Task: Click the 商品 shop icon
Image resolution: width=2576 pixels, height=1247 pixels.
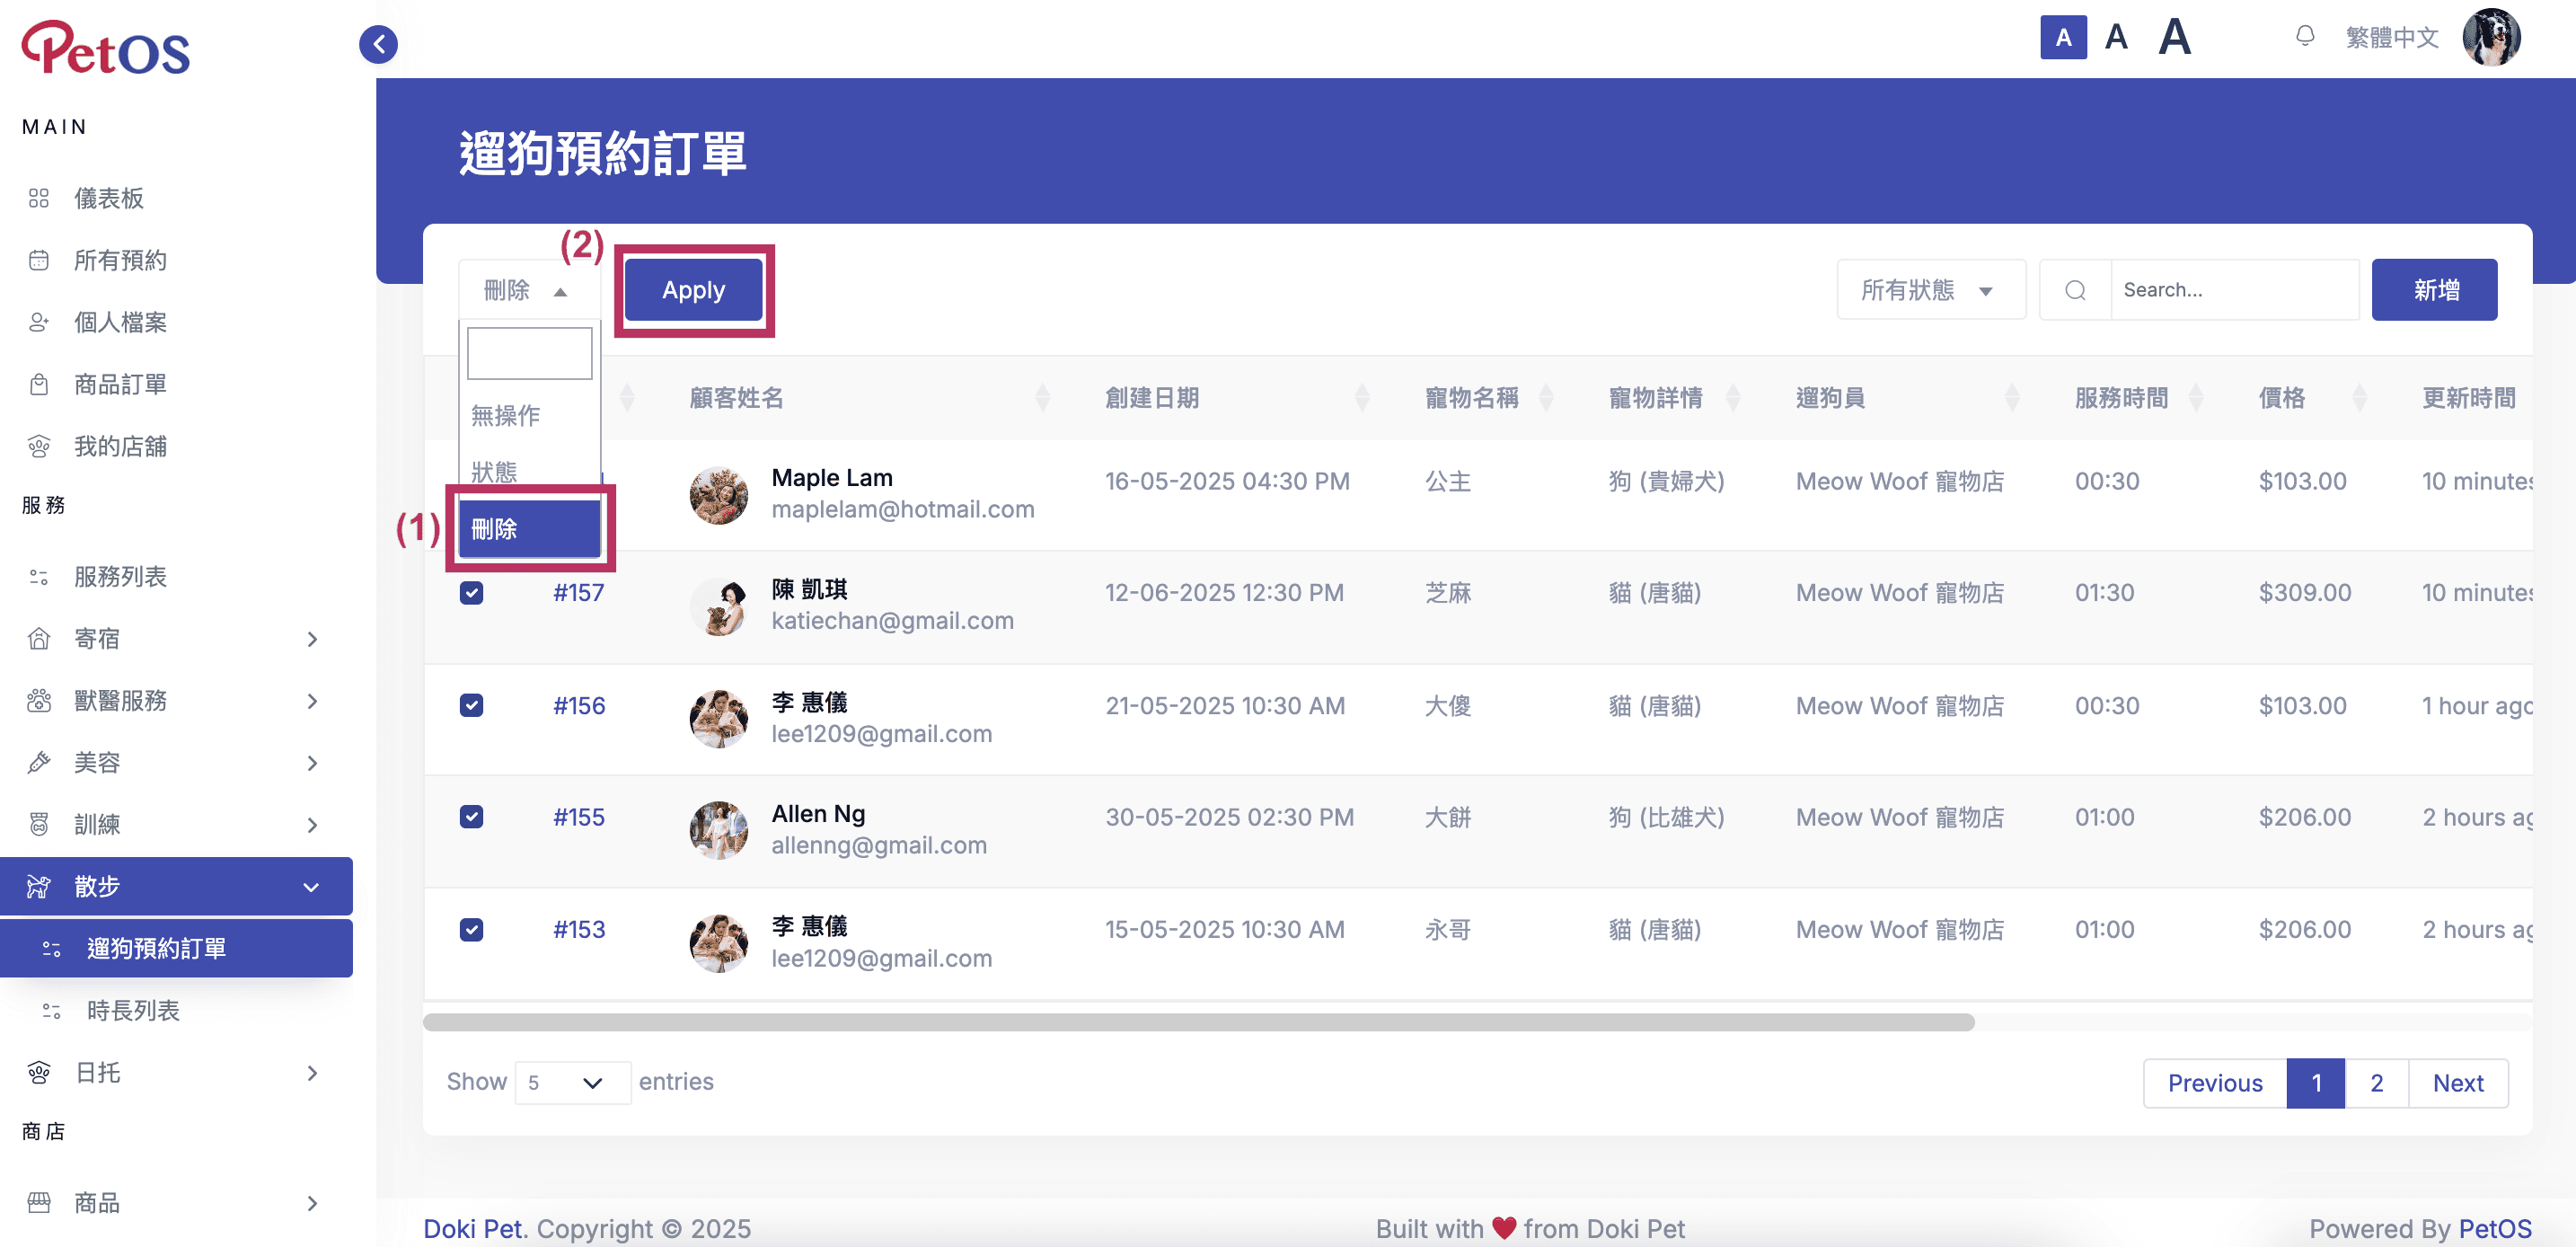Action: [39, 1202]
